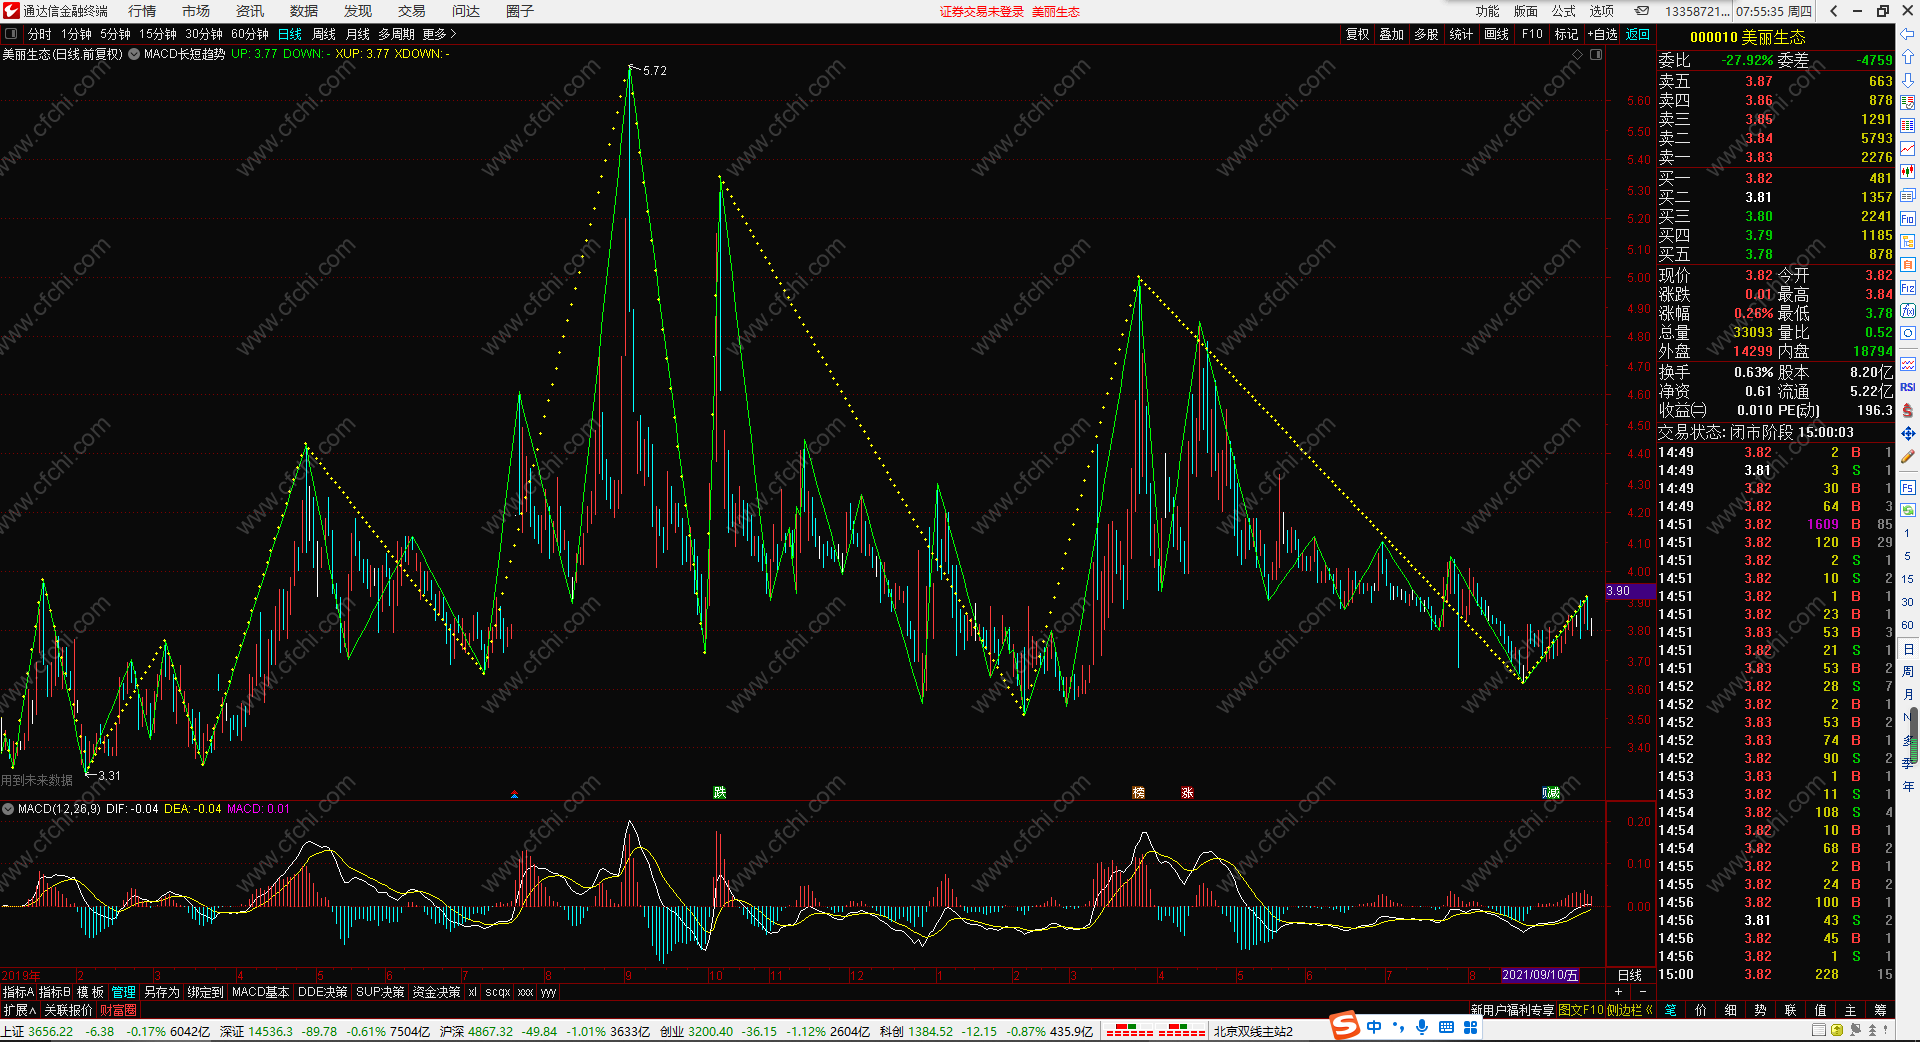The width and height of the screenshot is (1920, 1042).
Task: Toggle the panel layout square icon at top-left
Action: (11, 33)
